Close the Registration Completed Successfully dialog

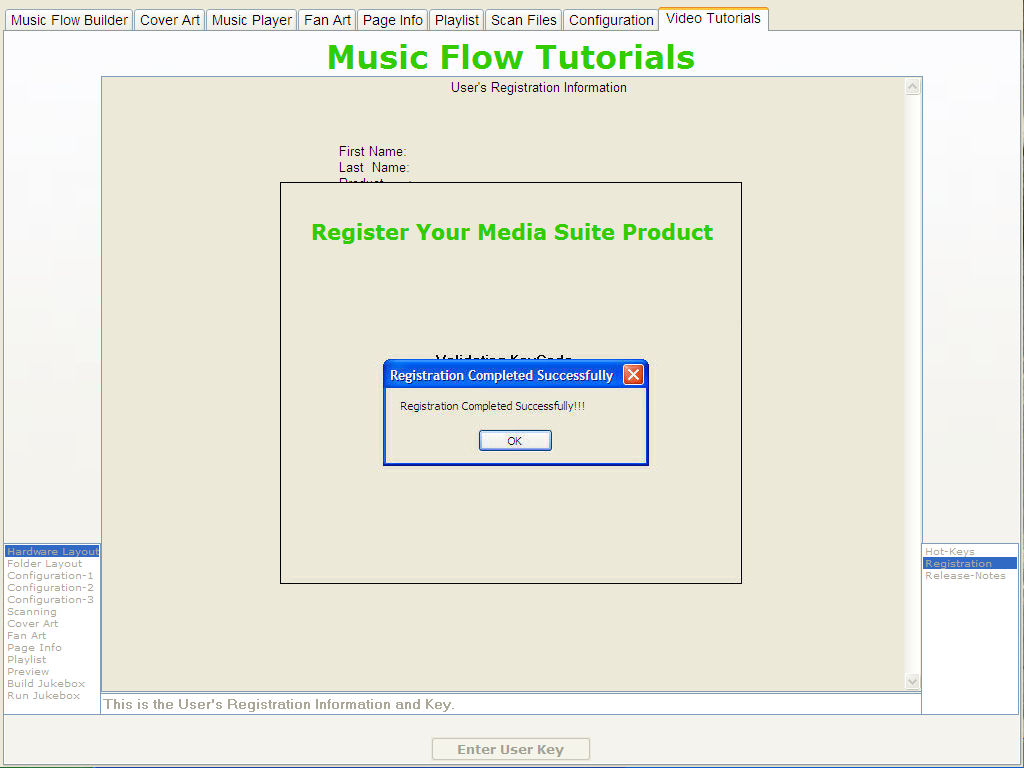click(x=633, y=375)
